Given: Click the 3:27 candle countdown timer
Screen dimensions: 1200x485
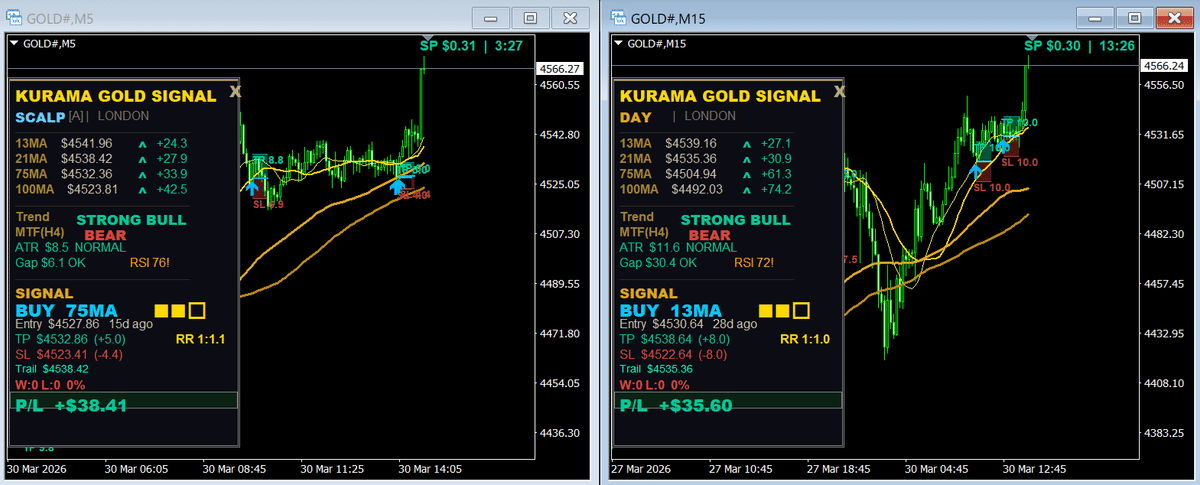Looking at the screenshot, I should [507, 45].
